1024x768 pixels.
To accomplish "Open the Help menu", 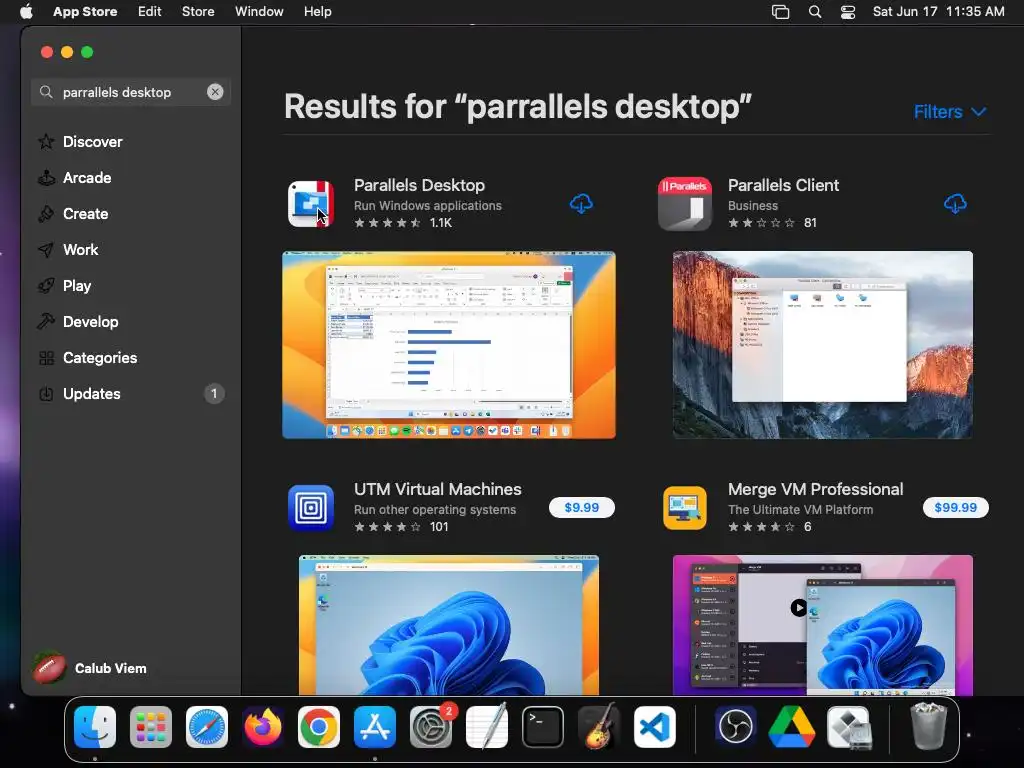I will [x=317, y=12].
